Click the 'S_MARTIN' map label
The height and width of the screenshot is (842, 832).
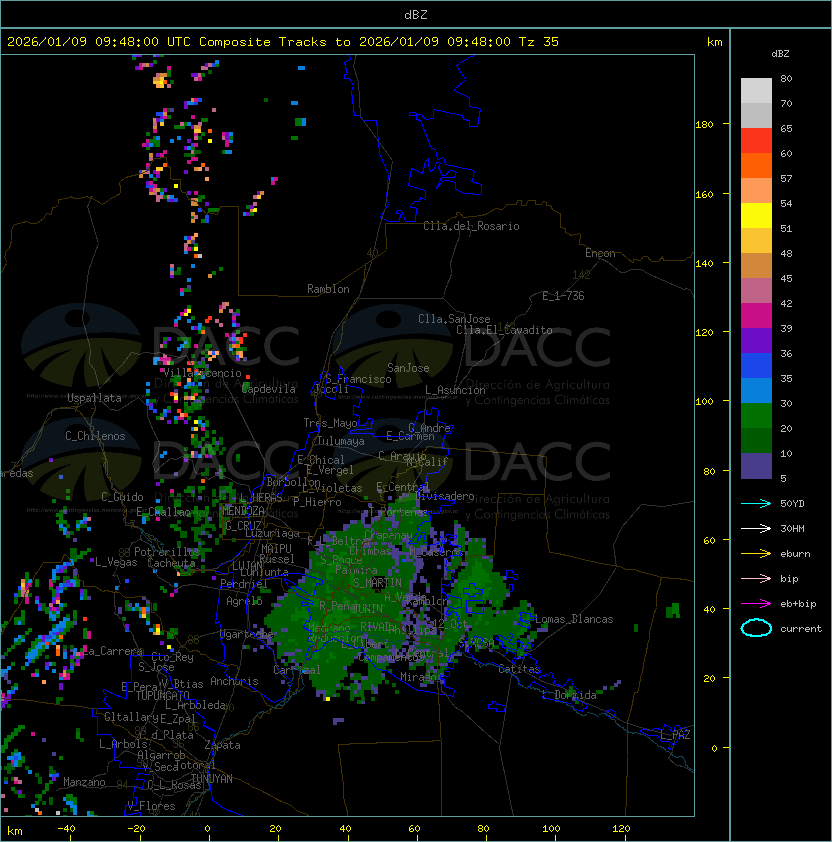(x=377, y=583)
